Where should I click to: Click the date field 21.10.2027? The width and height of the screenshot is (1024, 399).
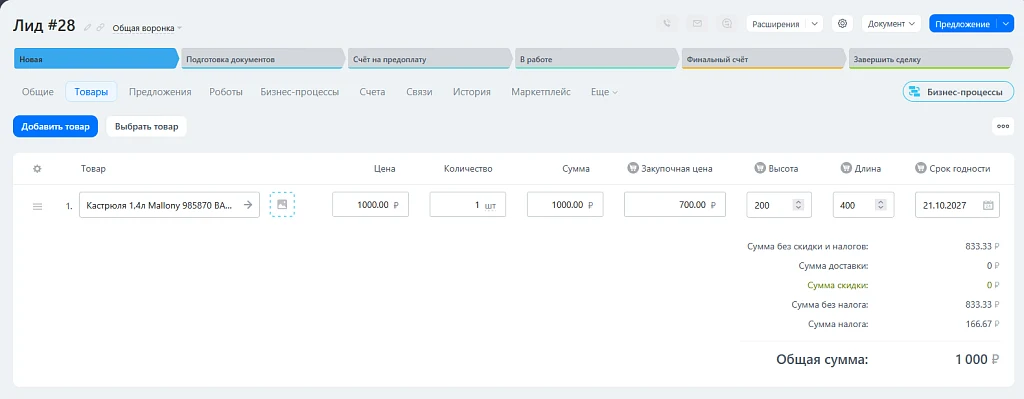(x=957, y=204)
